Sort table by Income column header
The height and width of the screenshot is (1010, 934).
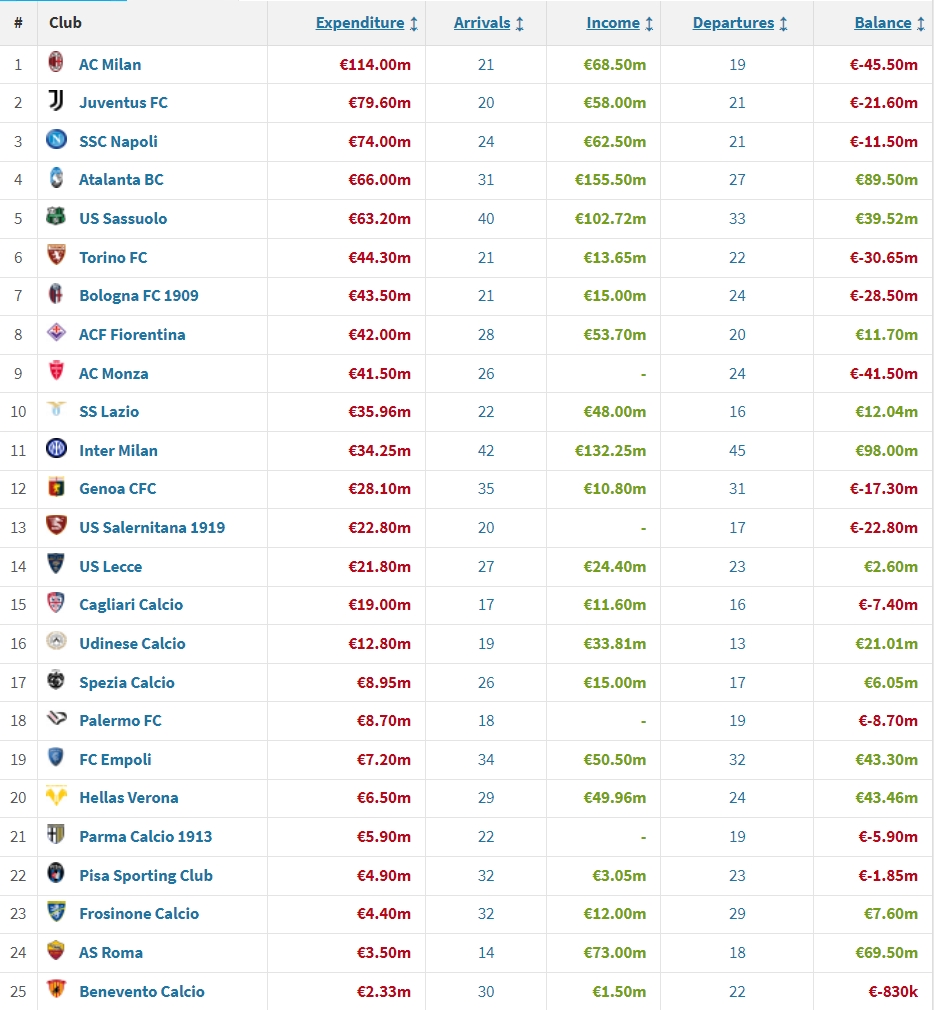[x=613, y=23]
